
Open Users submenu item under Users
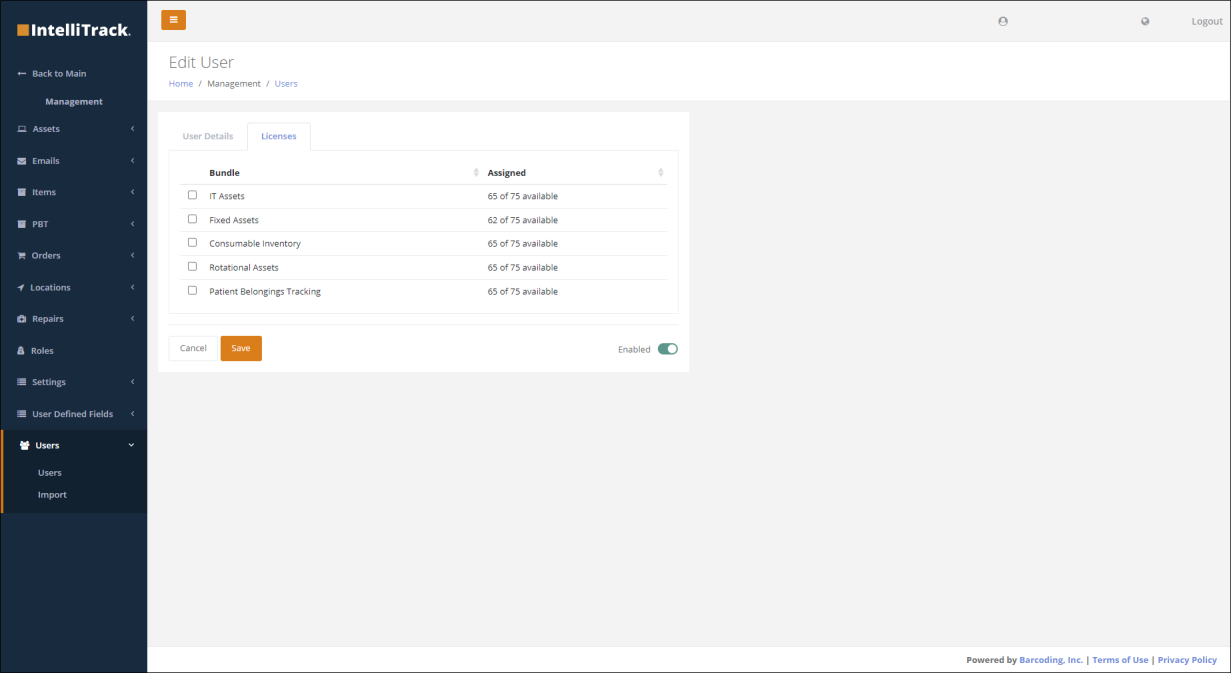50,473
